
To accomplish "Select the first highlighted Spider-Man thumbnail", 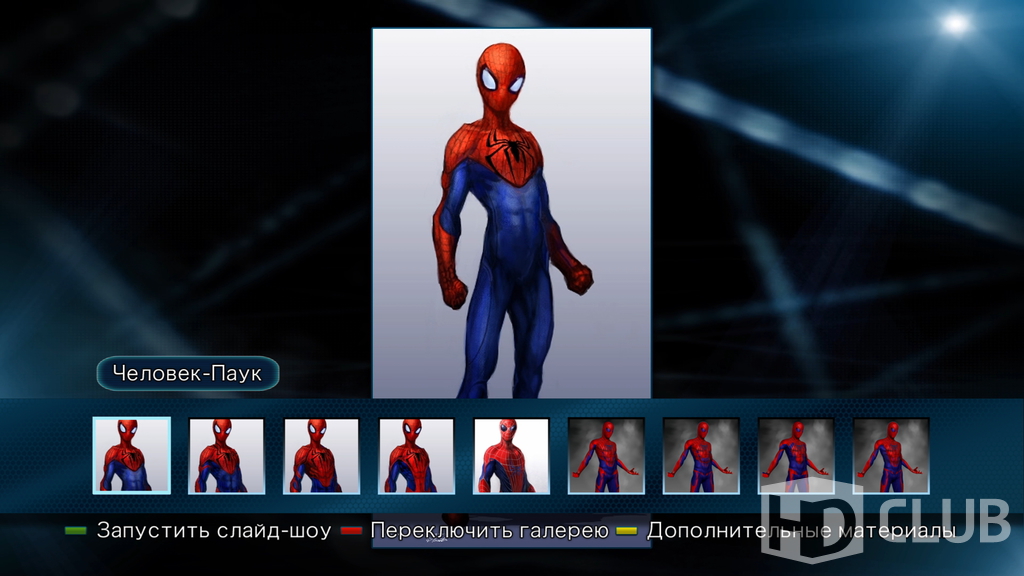I will 132,455.
